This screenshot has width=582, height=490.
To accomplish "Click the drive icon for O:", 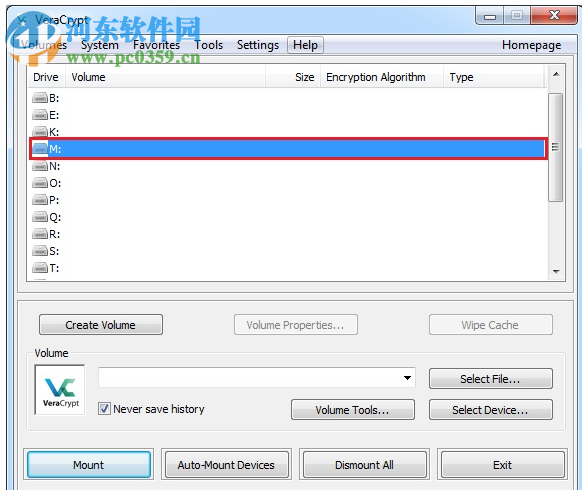I will click(40, 183).
